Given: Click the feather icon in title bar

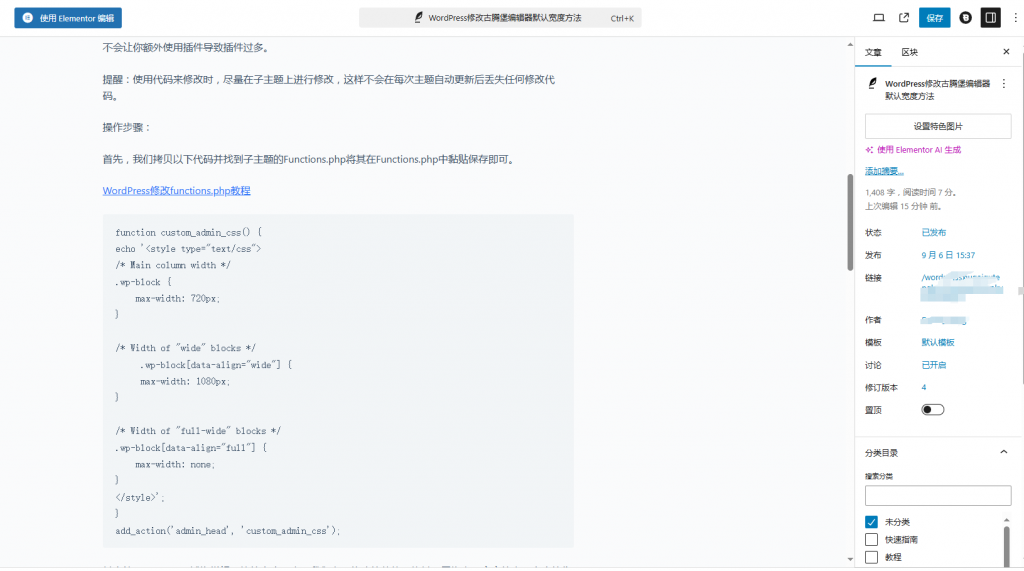Looking at the screenshot, I should coord(419,18).
